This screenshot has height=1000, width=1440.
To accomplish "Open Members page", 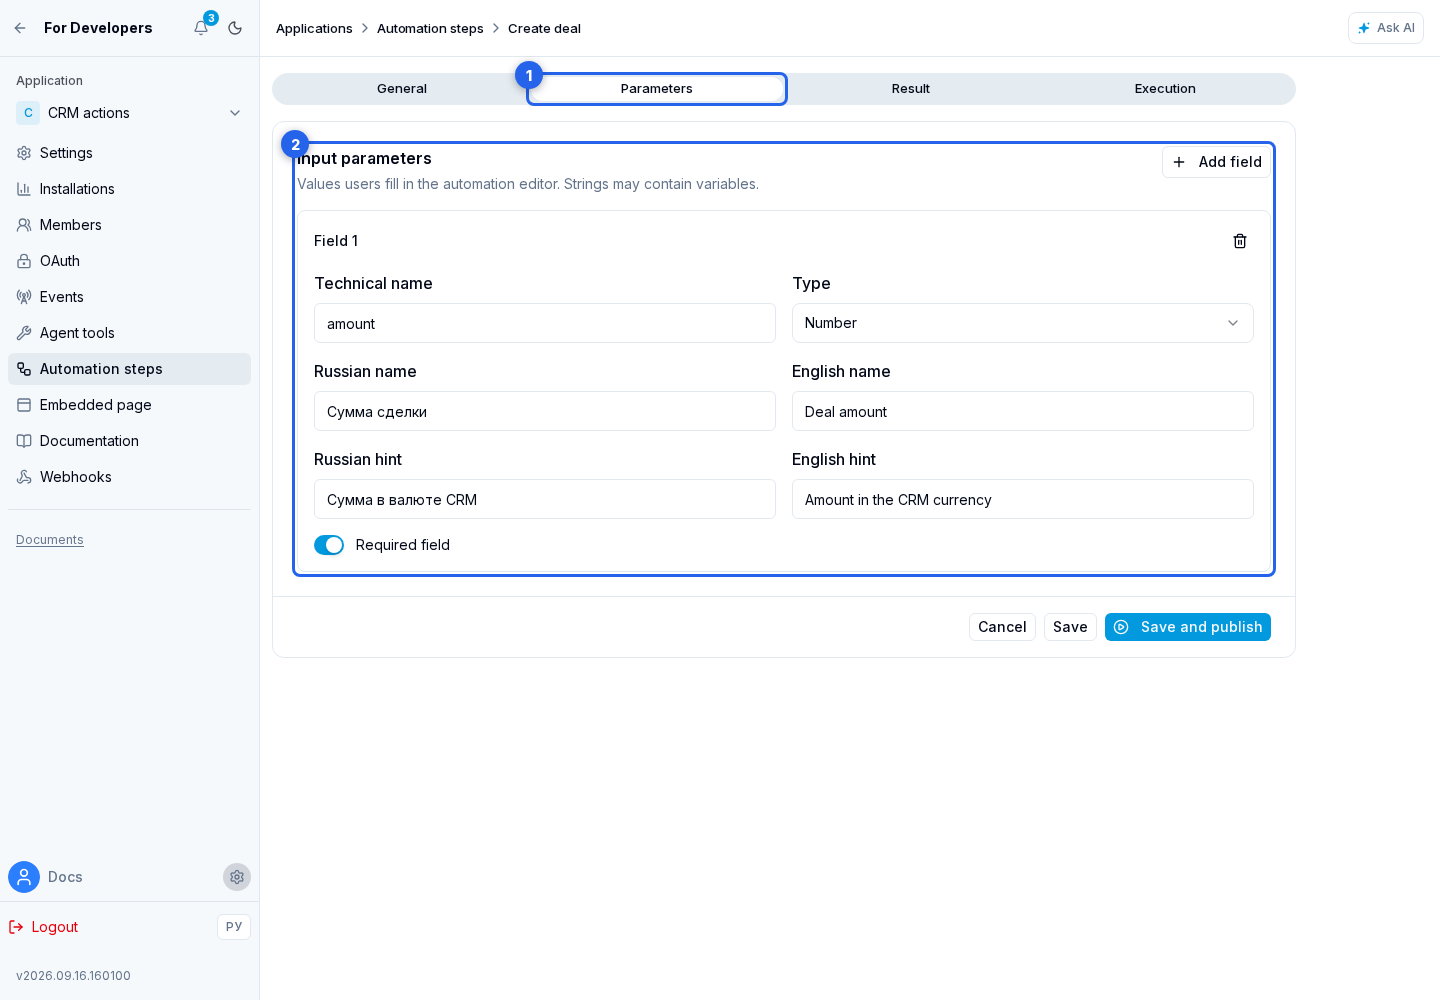I will pyautogui.click(x=130, y=225).
